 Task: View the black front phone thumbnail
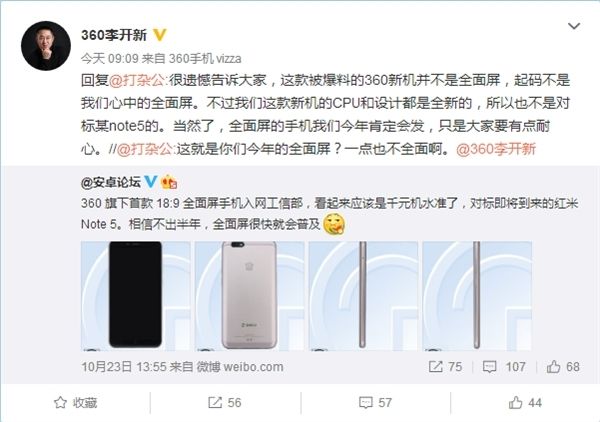point(135,296)
